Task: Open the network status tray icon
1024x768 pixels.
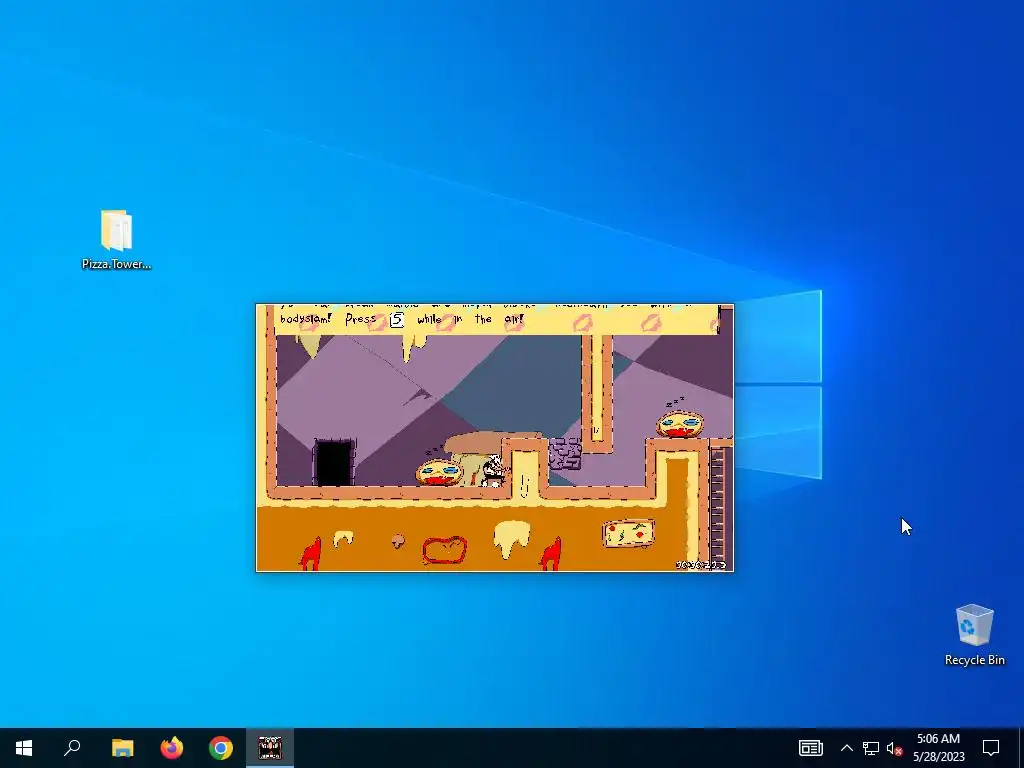Action: 871,748
